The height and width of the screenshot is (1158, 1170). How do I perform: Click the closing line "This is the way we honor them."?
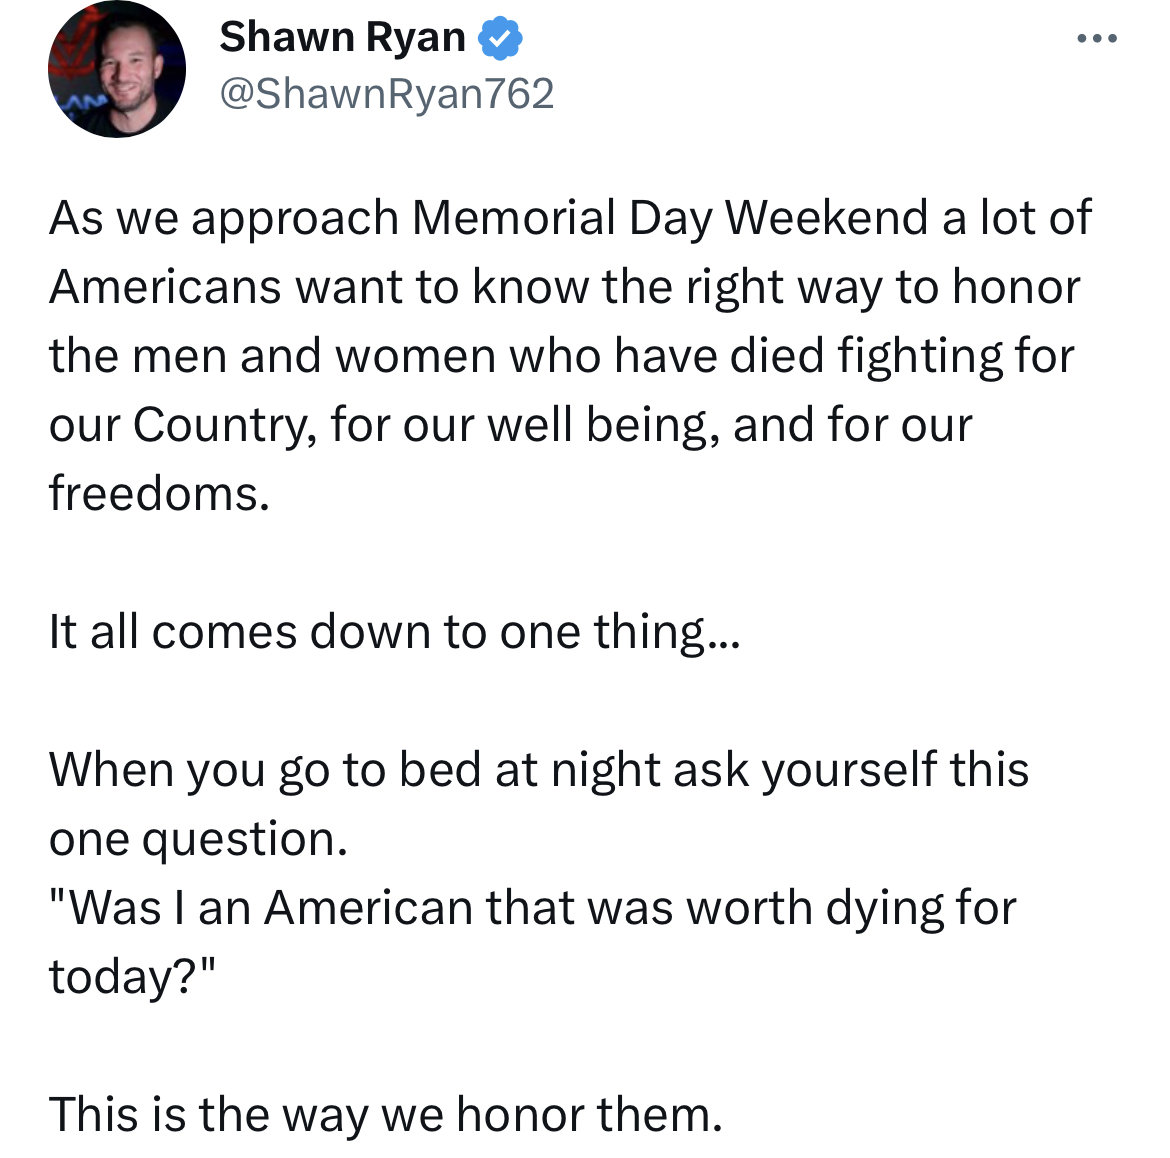pyautogui.click(x=386, y=1115)
